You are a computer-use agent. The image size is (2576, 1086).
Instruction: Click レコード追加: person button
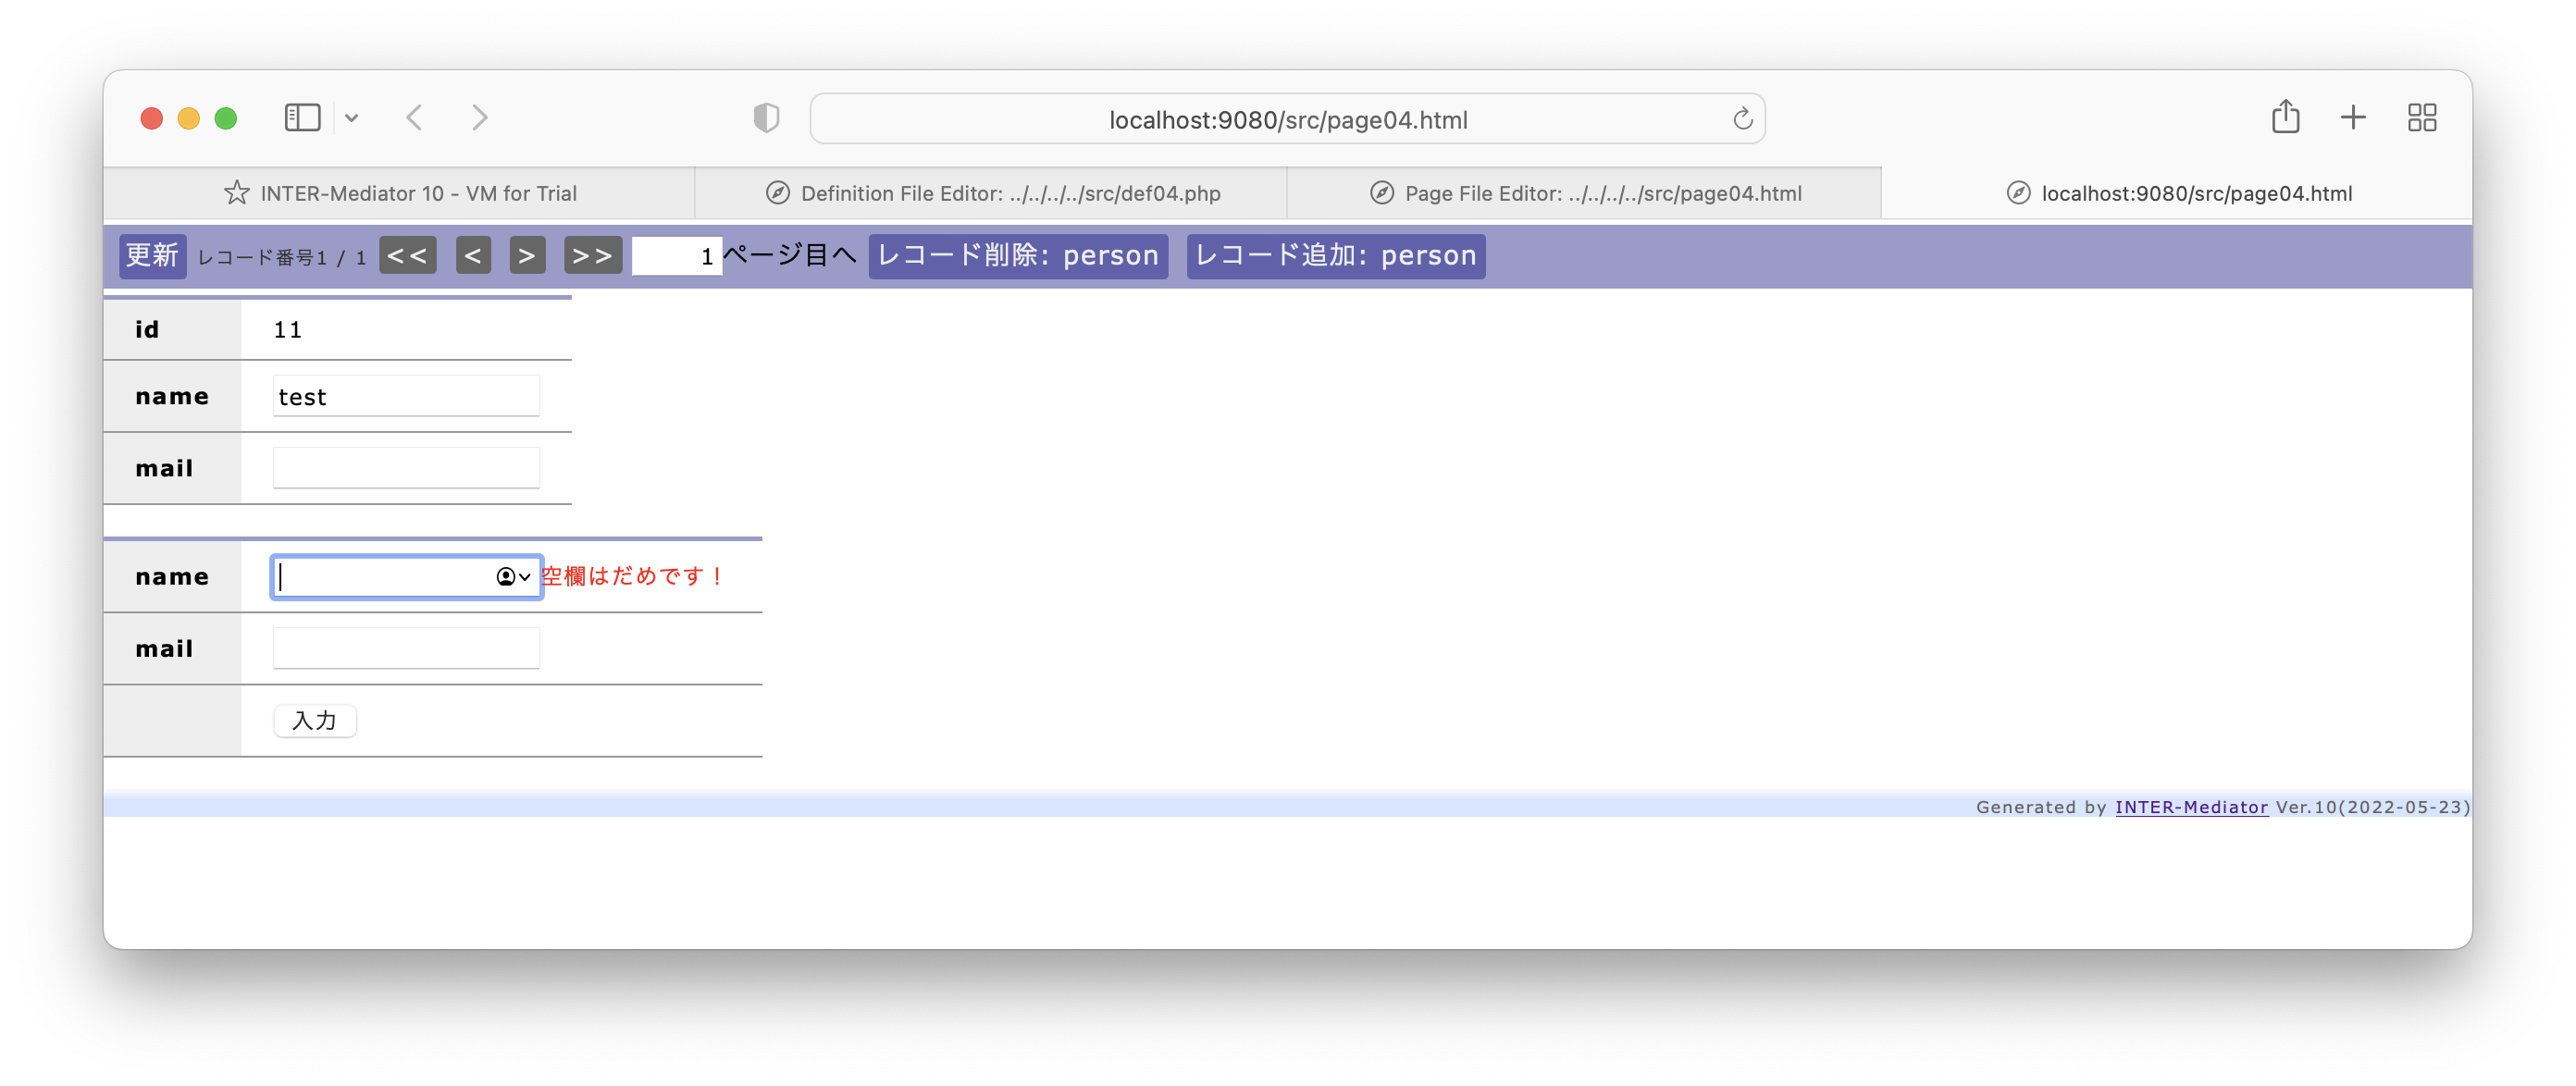1335,256
